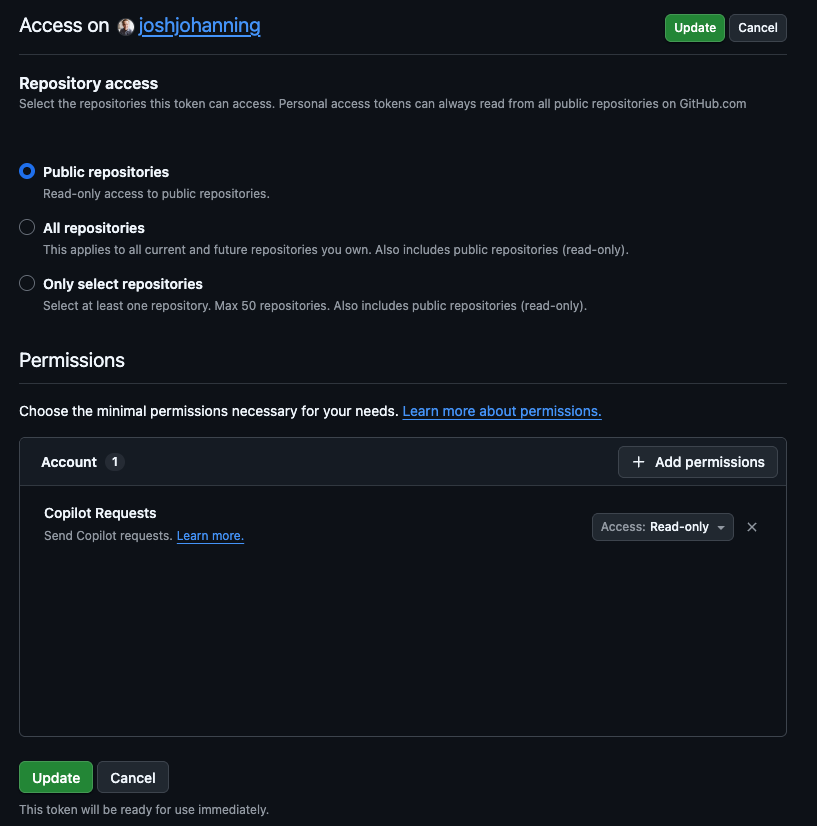Viewport: 817px width, 826px height.
Task: Follow the Learn more link under Copilot Requests
Action: coord(210,536)
